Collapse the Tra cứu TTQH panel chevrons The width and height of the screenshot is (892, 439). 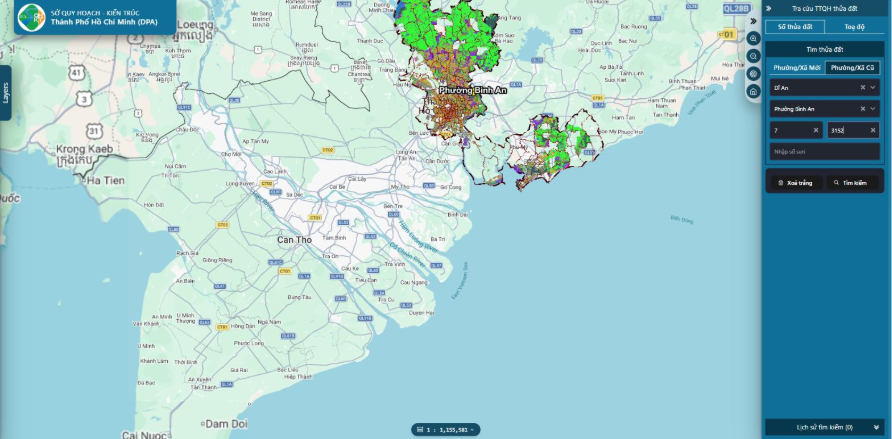point(769,9)
